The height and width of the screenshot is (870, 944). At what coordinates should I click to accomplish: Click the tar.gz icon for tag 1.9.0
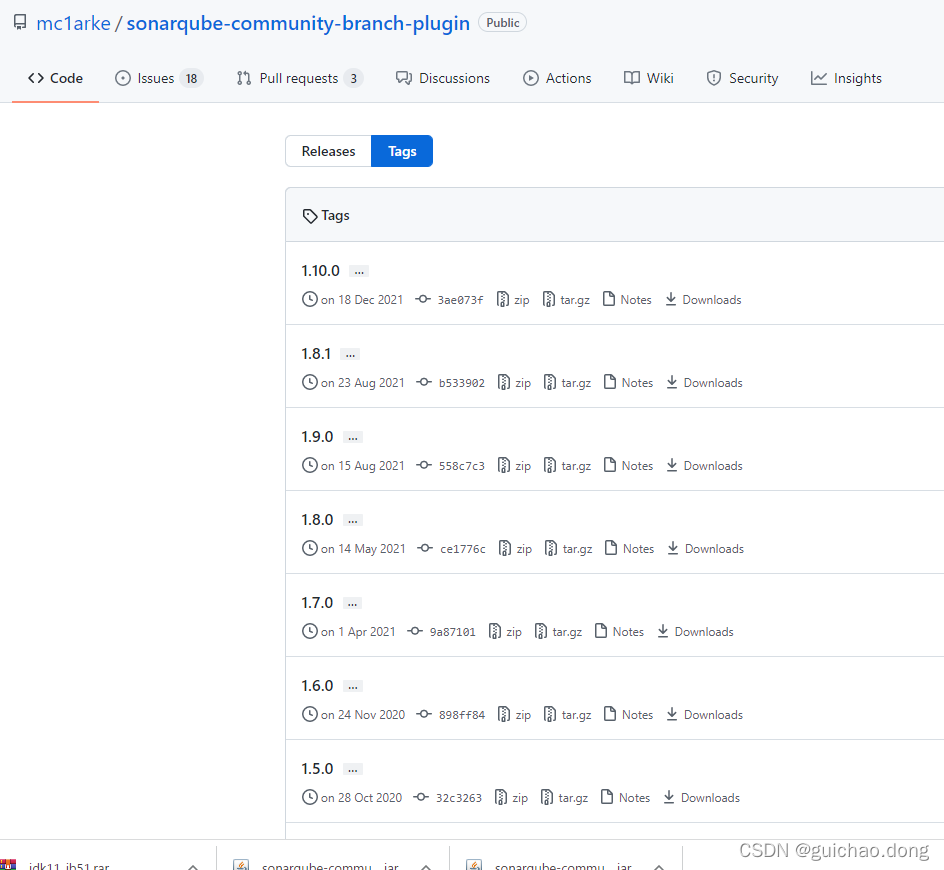(x=550, y=465)
